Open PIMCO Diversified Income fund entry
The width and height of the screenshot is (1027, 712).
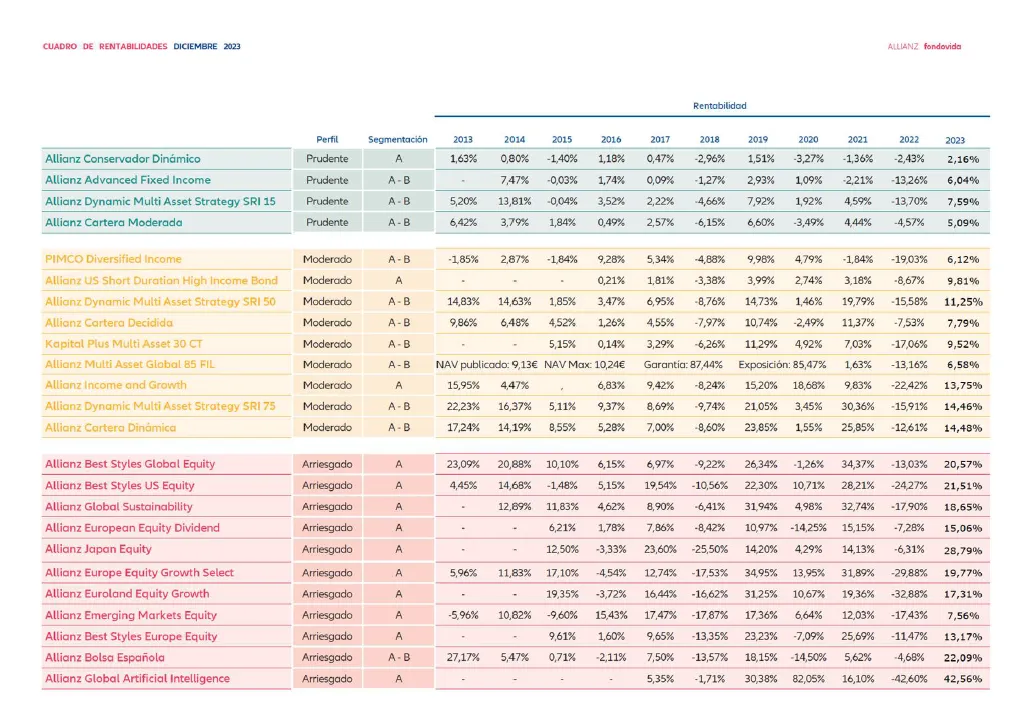click(113, 259)
